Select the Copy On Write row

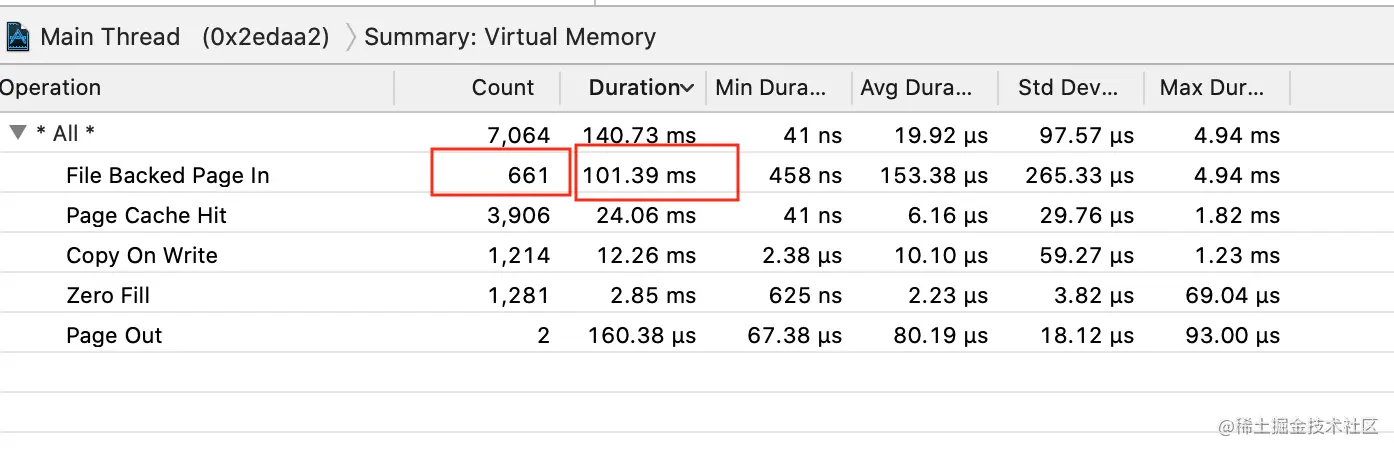click(x=141, y=256)
